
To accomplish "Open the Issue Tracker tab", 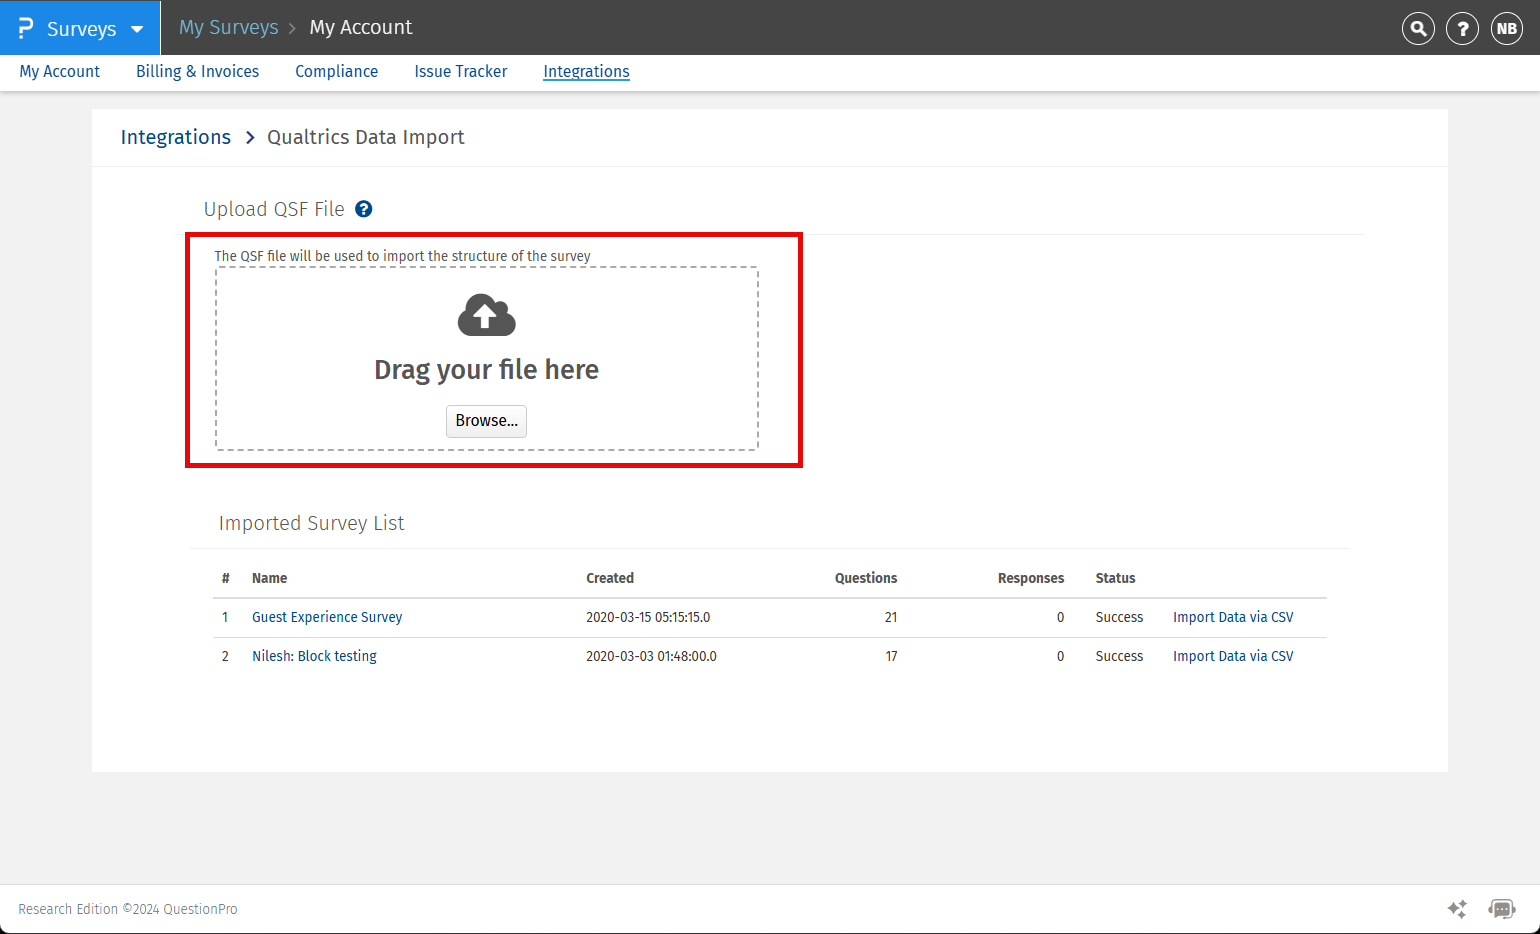I will pos(460,72).
